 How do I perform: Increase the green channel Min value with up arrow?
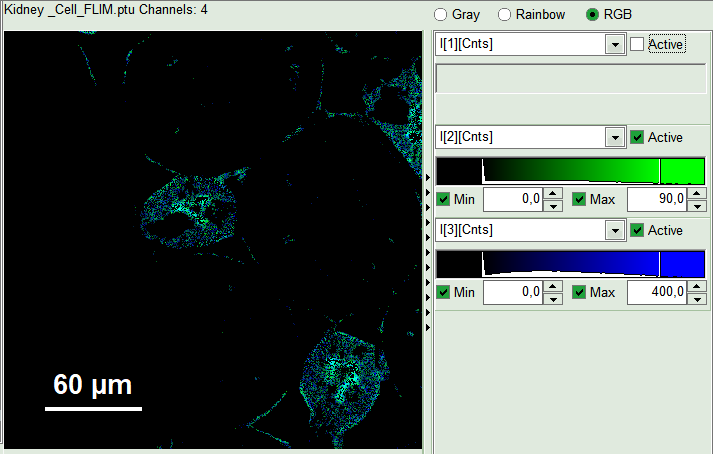tap(552, 194)
